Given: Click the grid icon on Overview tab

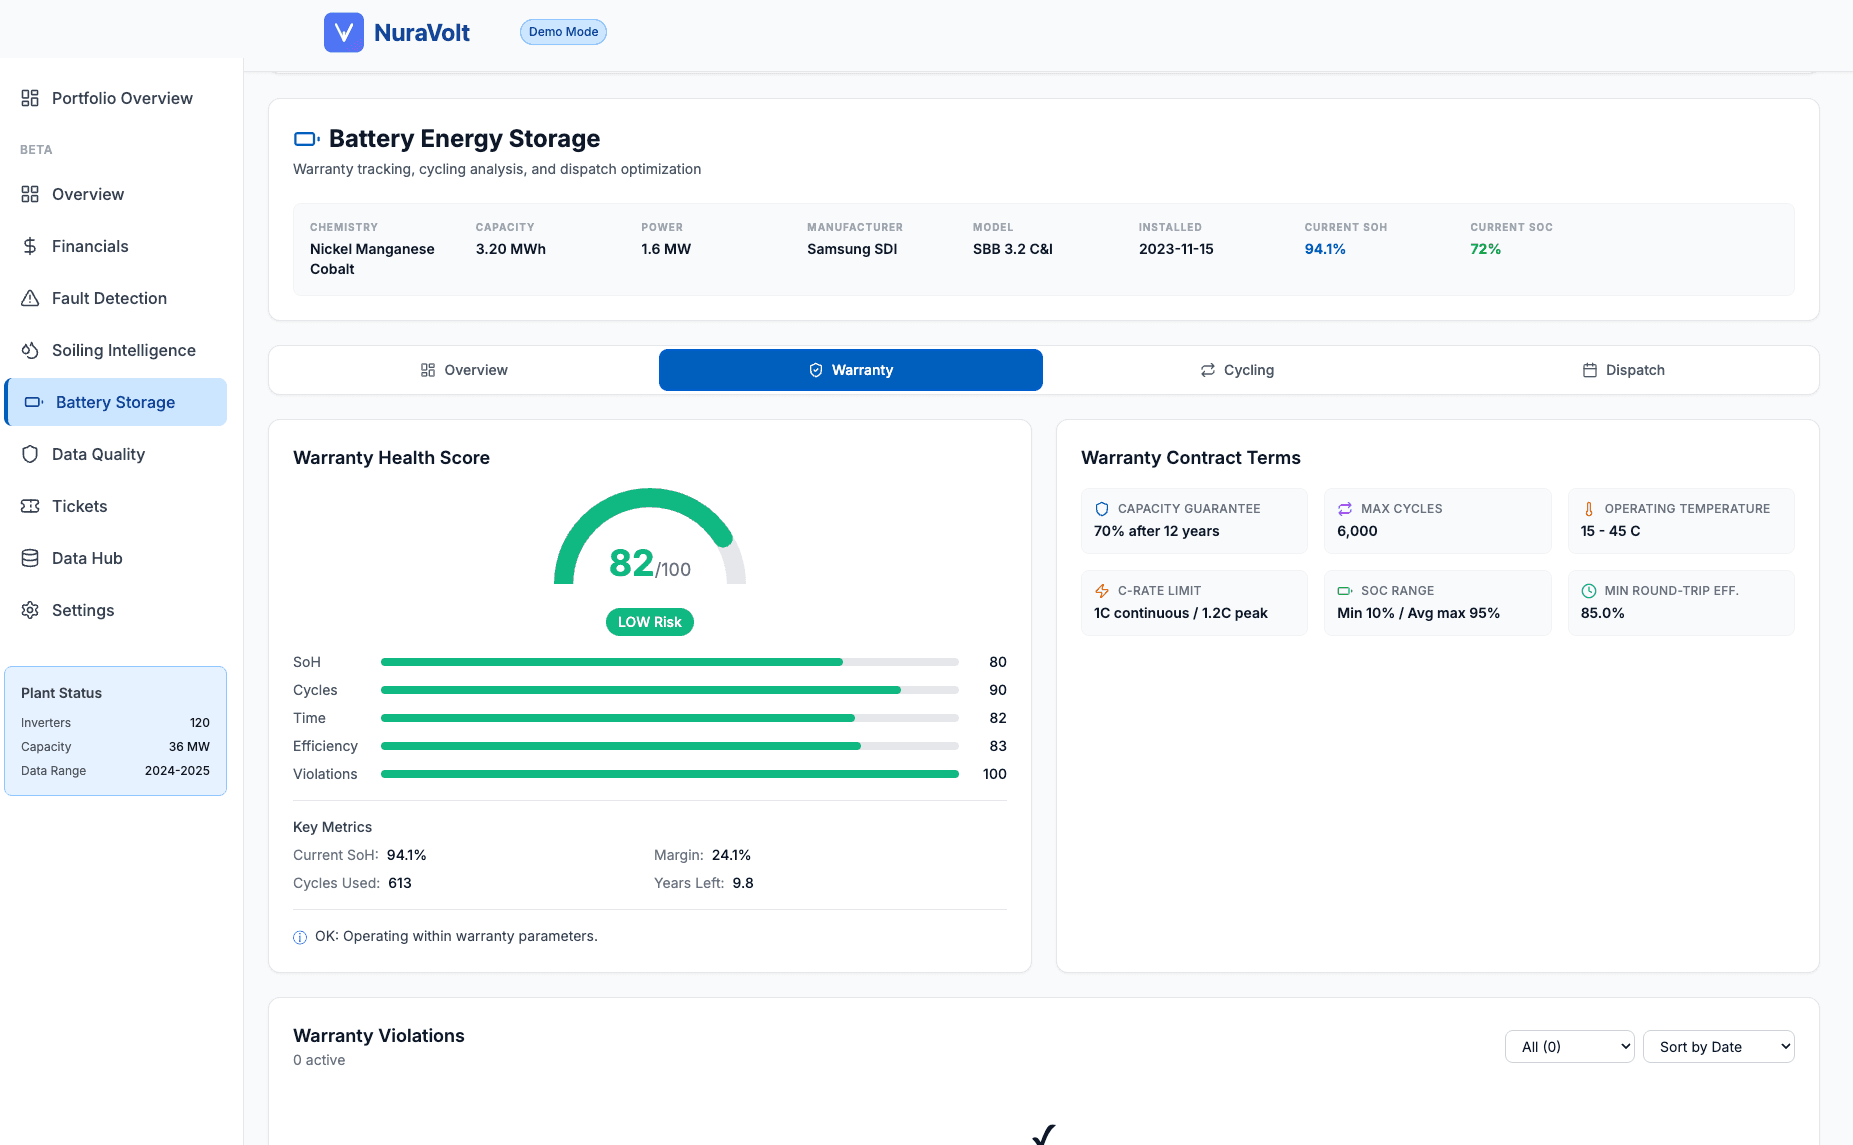Looking at the screenshot, I should click(x=428, y=370).
